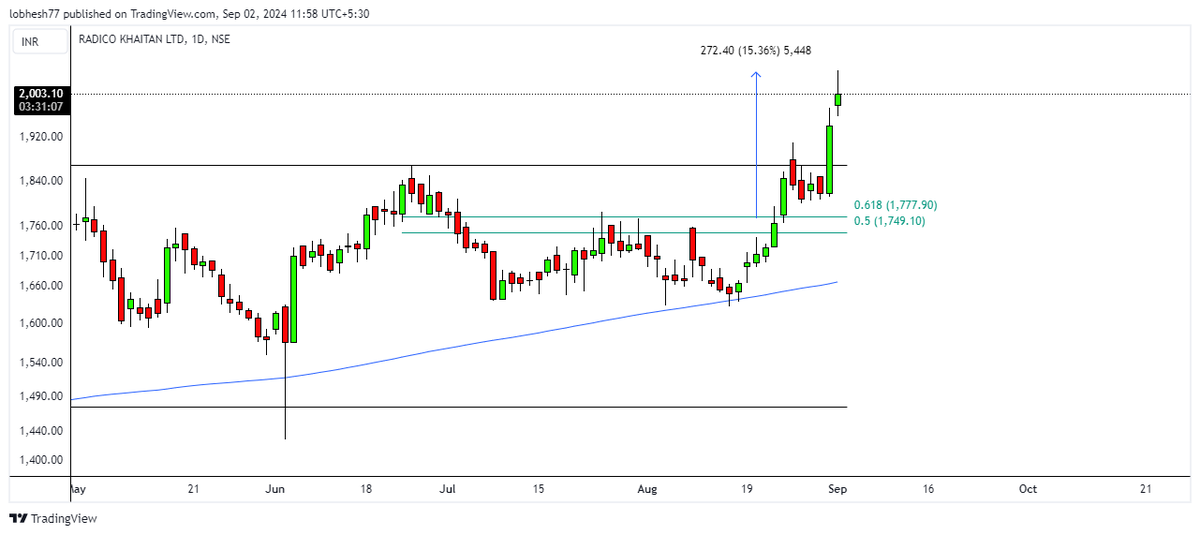1200x535 pixels.
Task: Click the TradingView logo at bottom
Action: 52,519
